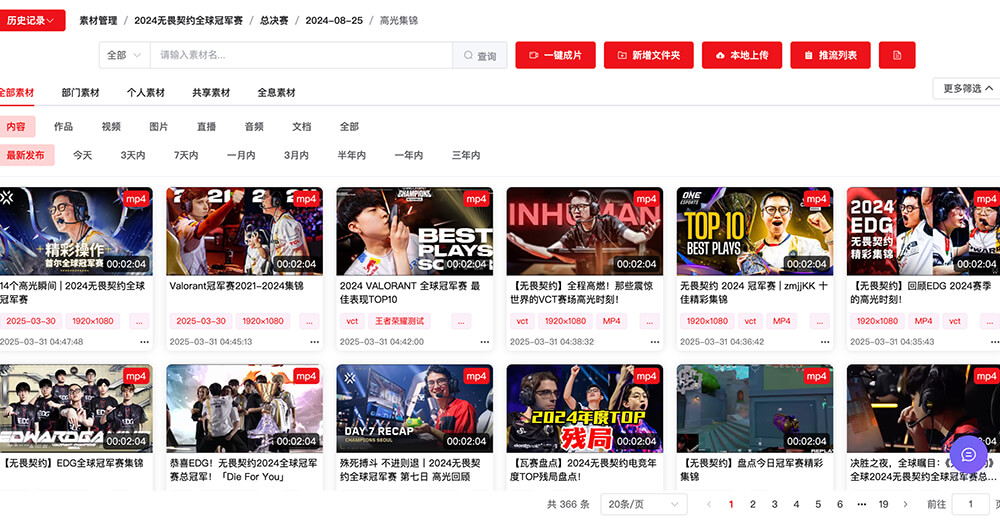Open the floating chat support bubble
The image size is (1000, 528).
(x=969, y=454)
